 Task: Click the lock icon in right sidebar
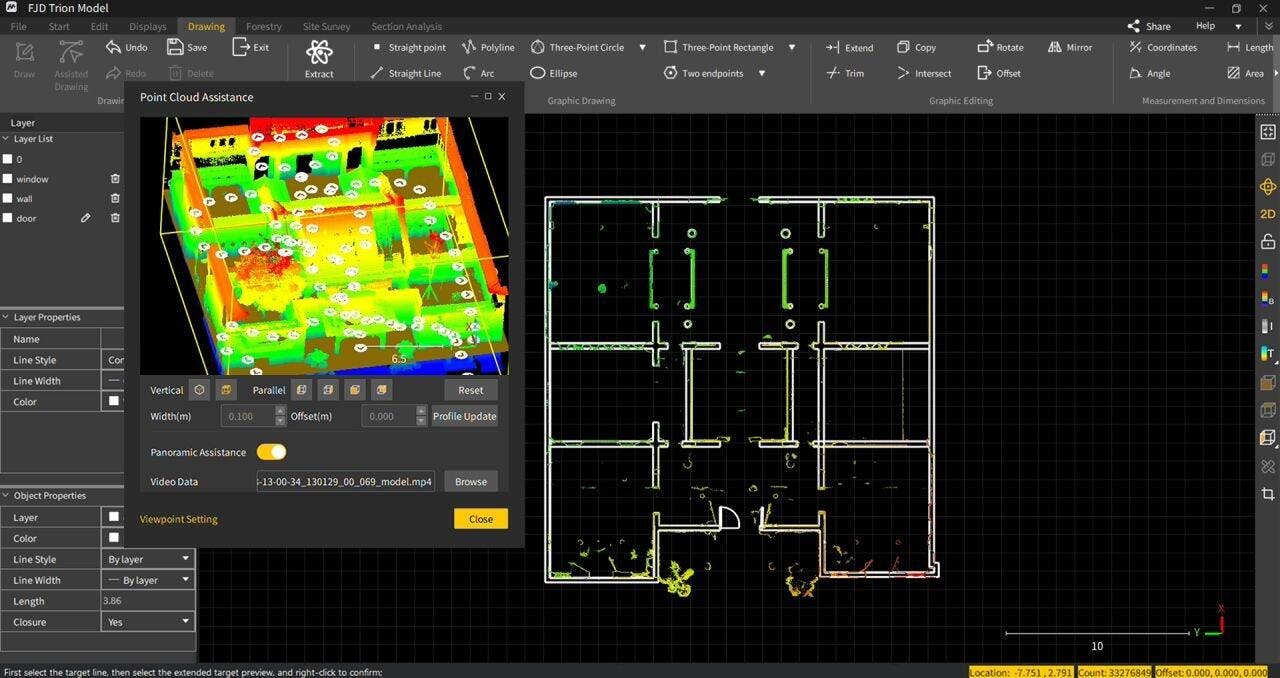click(1267, 241)
